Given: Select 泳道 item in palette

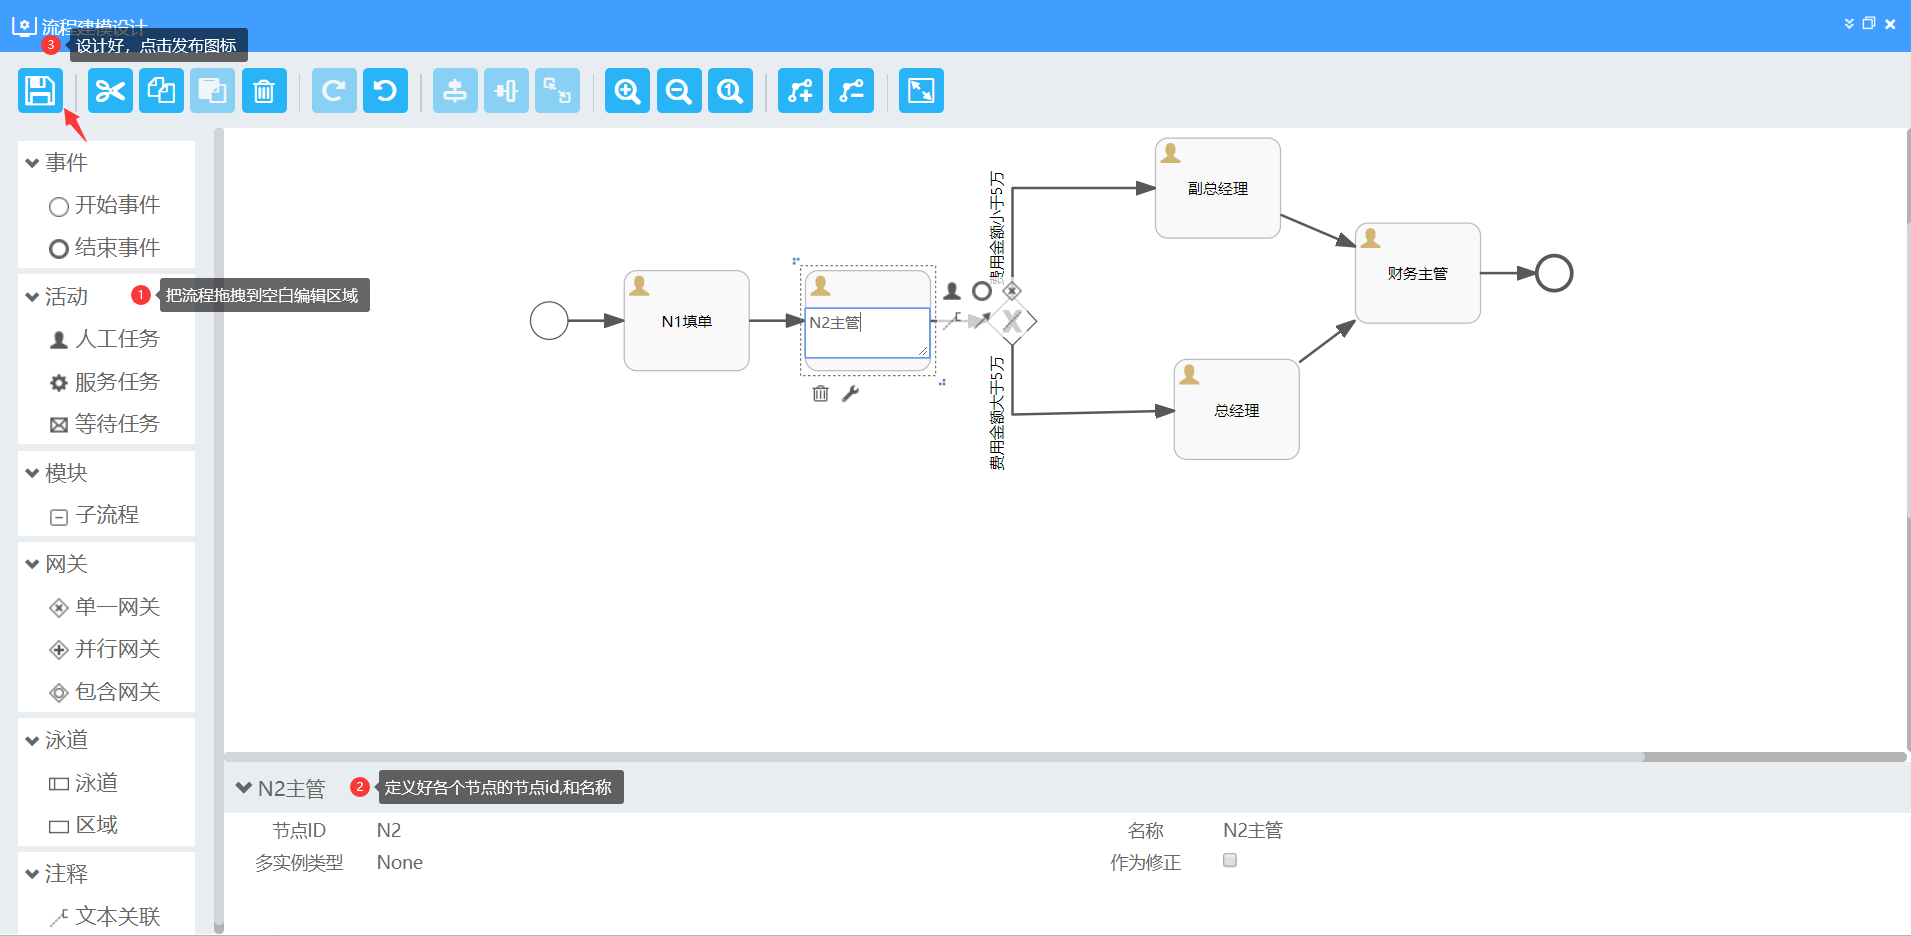Looking at the screenshot, I should pyautogui.click(x=85, y=783).
